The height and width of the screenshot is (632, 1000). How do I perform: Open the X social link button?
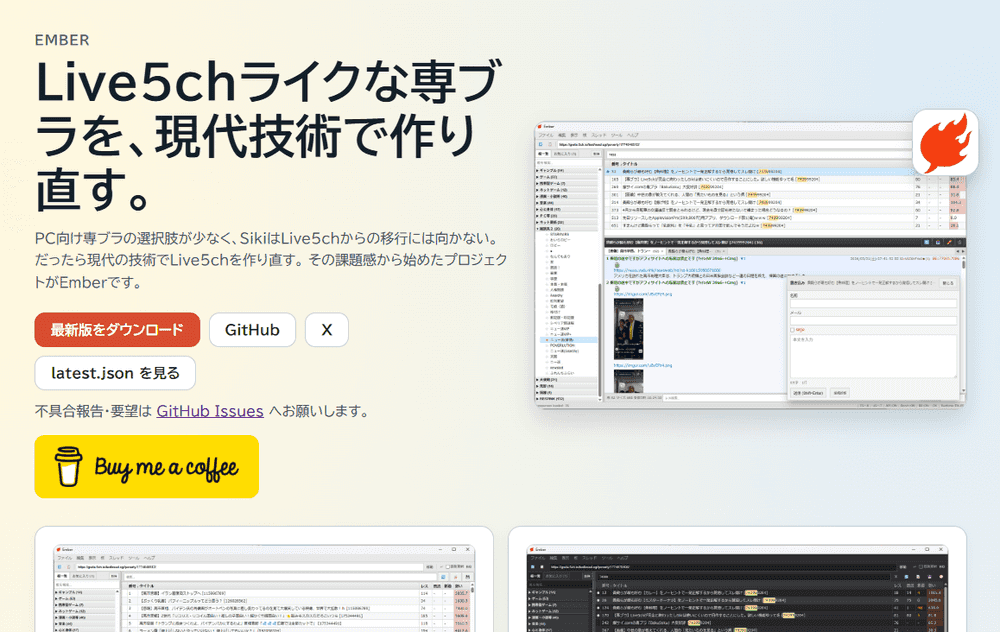coord(327,330)
